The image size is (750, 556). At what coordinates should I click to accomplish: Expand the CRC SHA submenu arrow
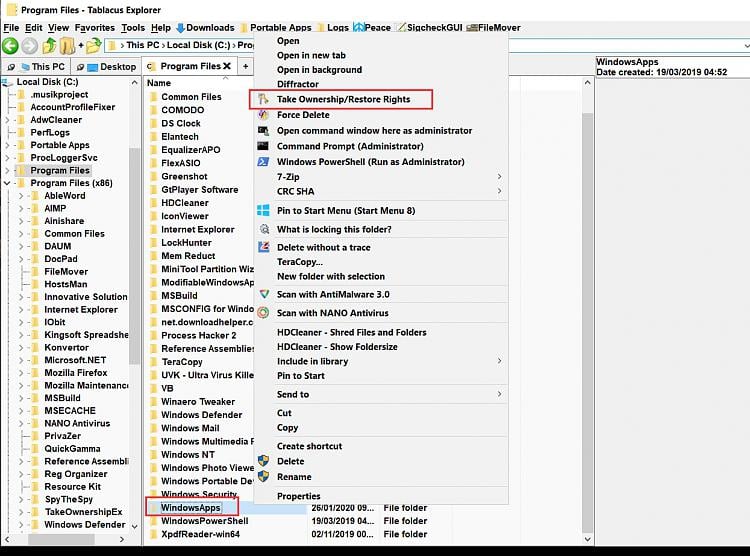499,191
